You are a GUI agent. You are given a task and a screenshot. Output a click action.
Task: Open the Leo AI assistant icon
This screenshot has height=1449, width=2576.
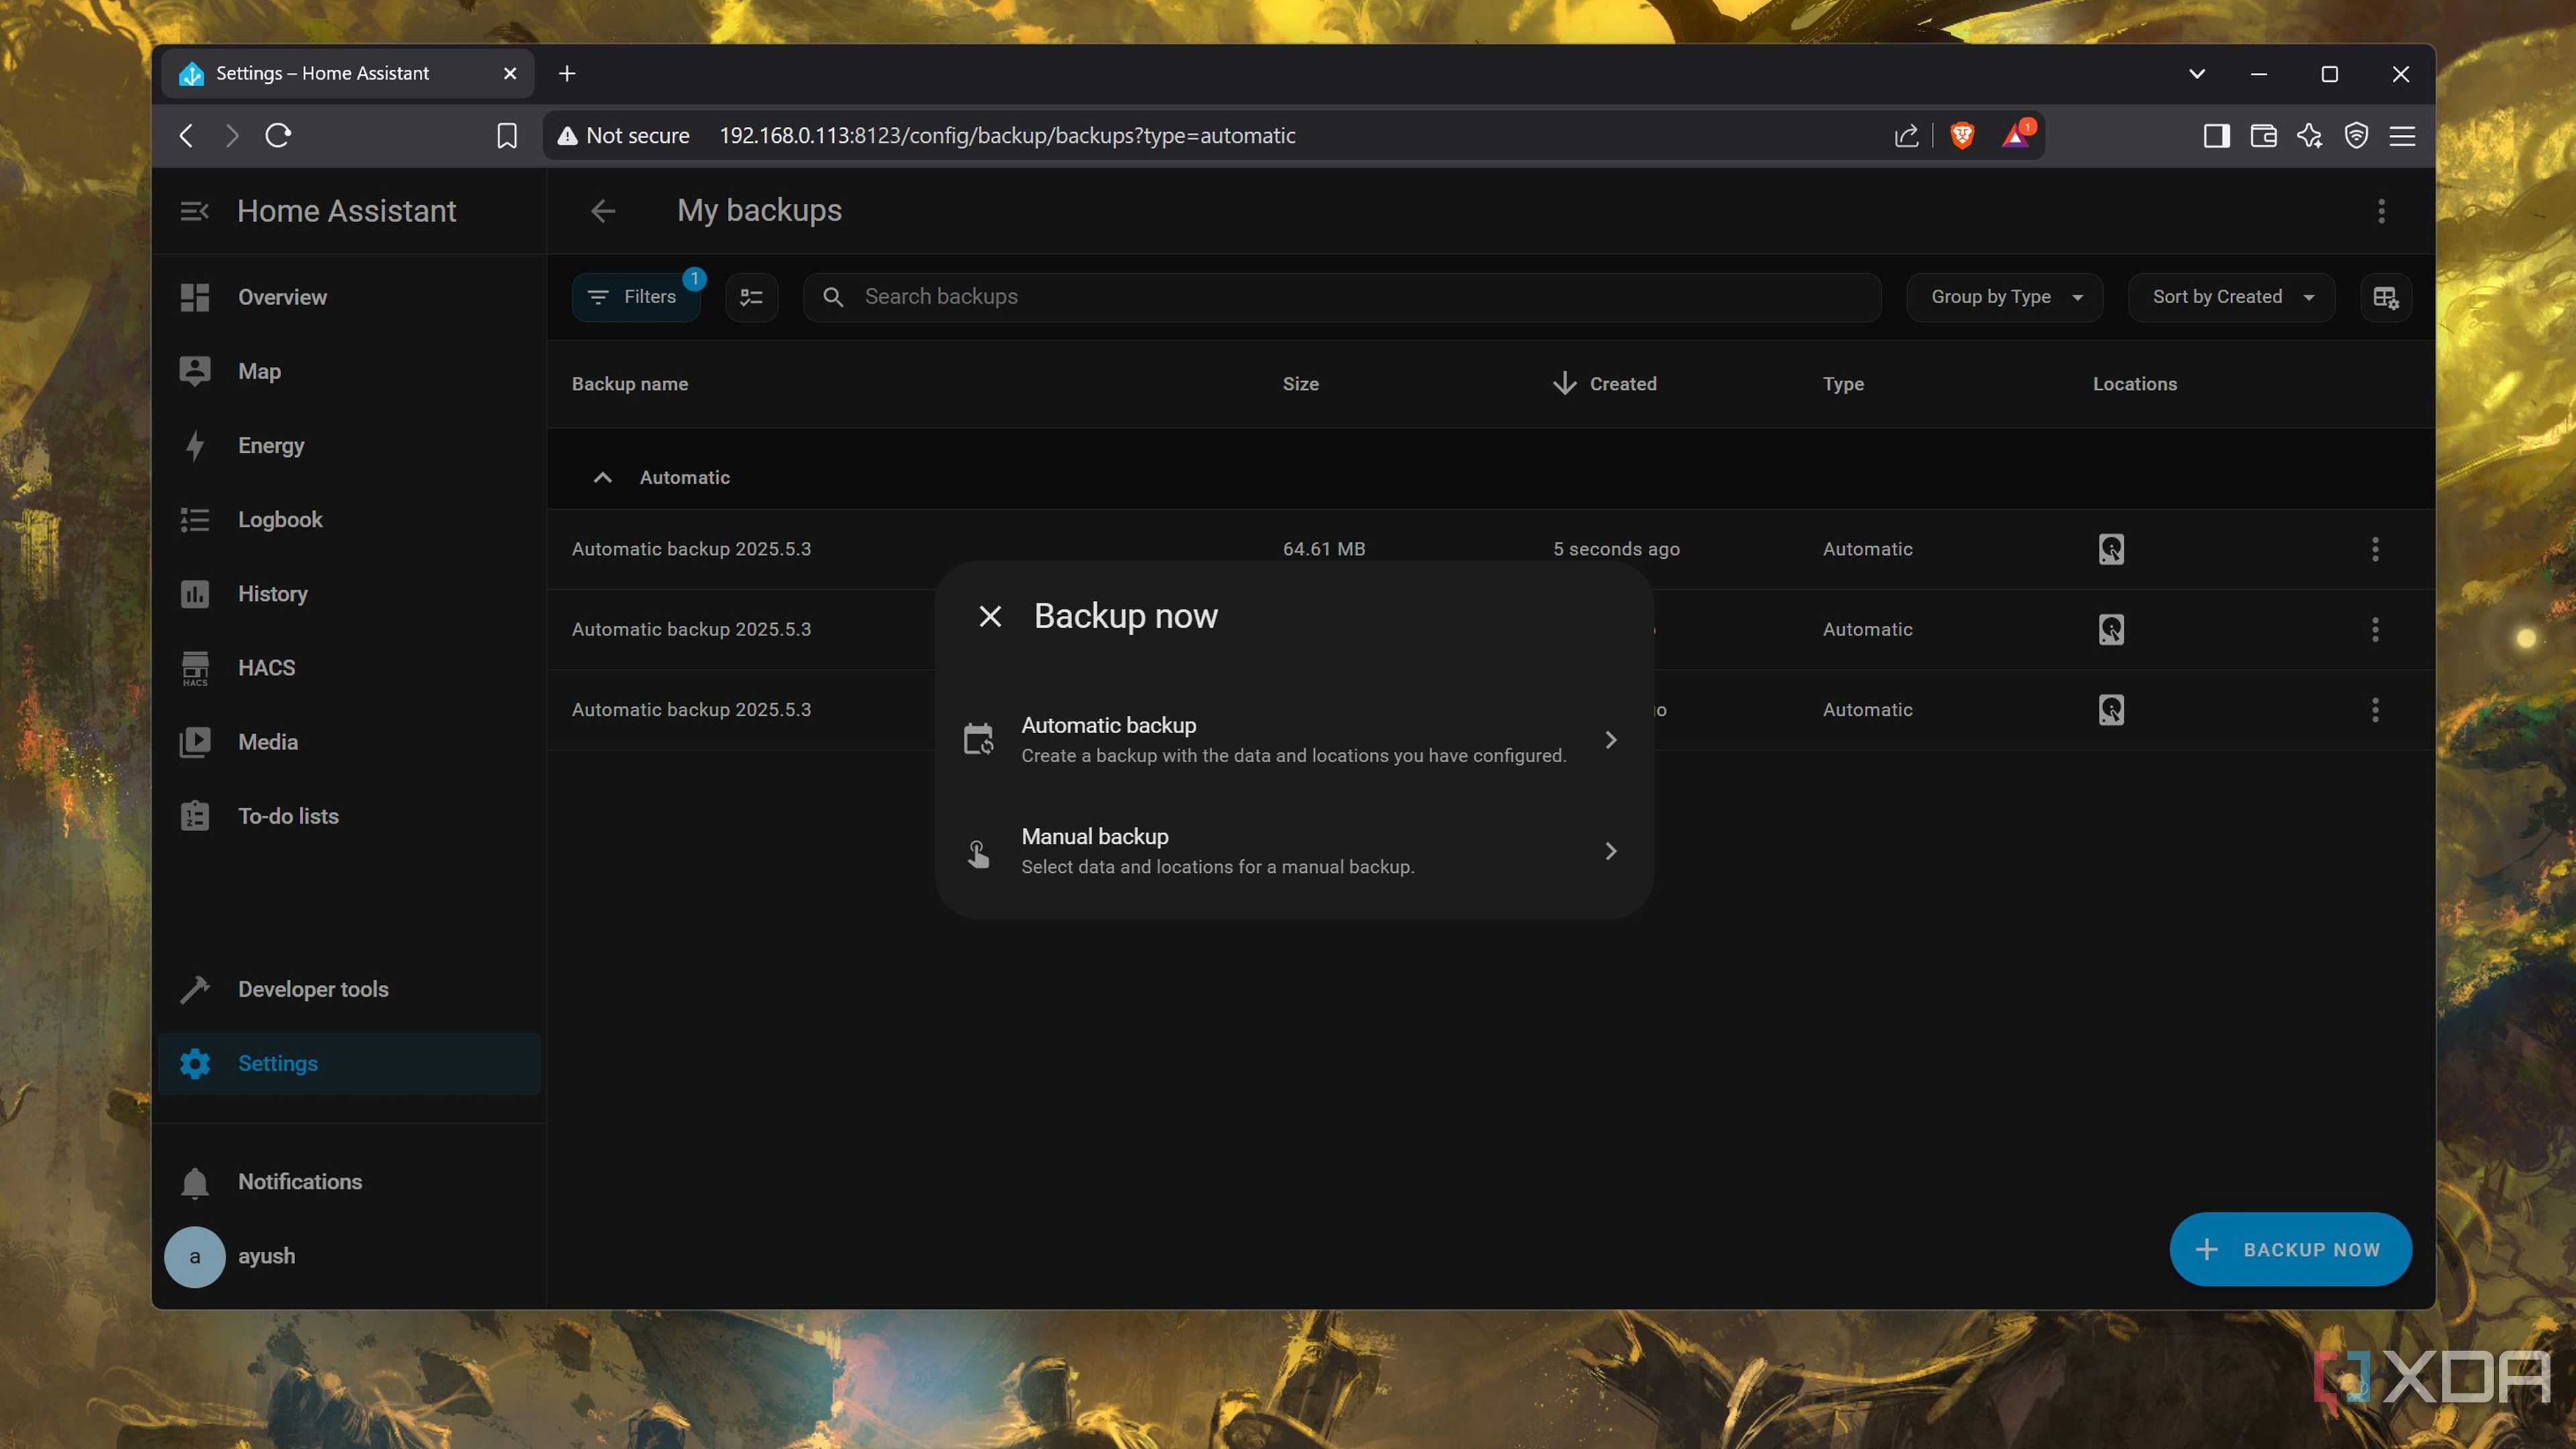click(2309, 135)
